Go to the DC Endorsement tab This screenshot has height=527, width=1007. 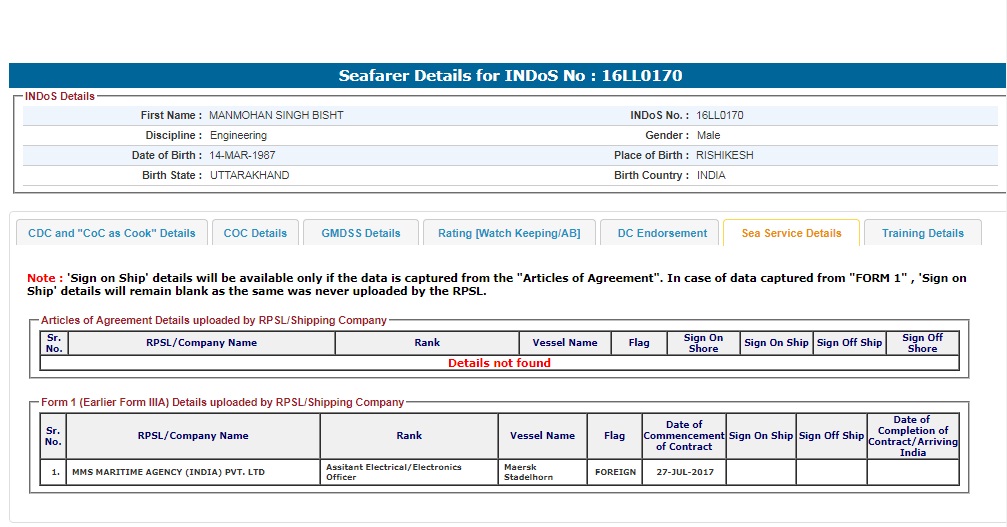[x=661, y=233]
